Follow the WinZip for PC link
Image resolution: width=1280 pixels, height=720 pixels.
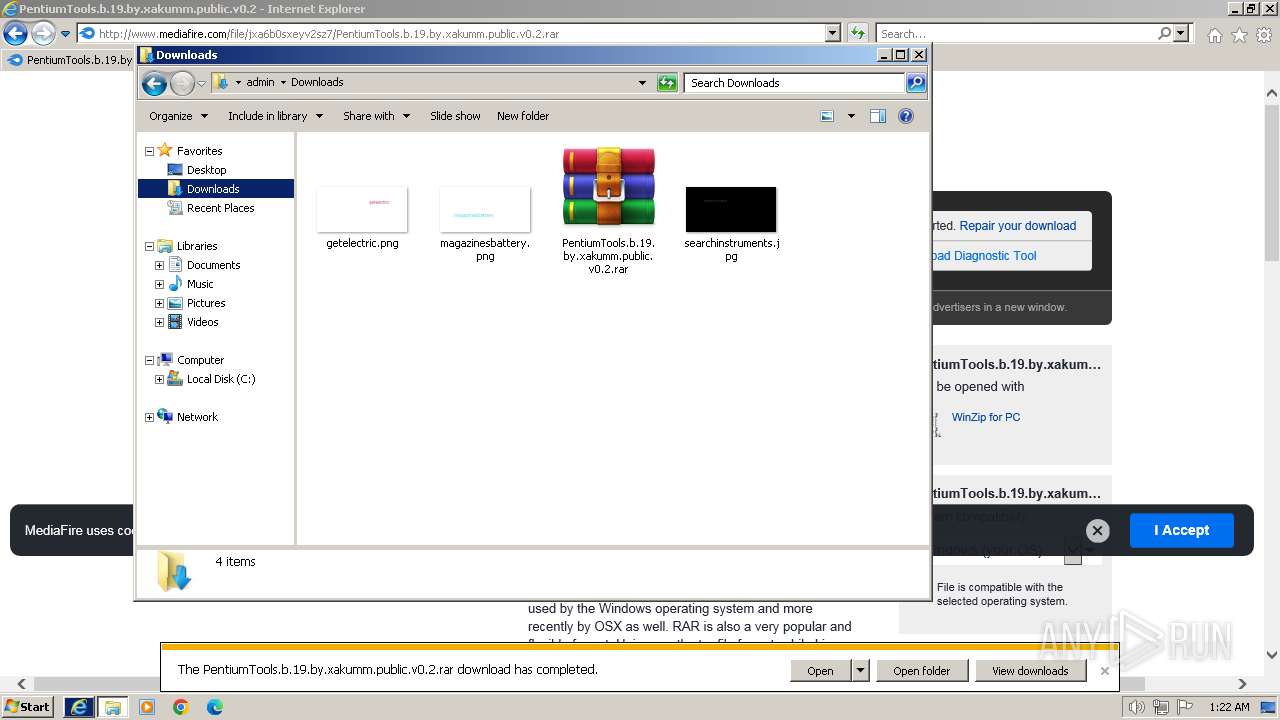(x=986, y=417)
